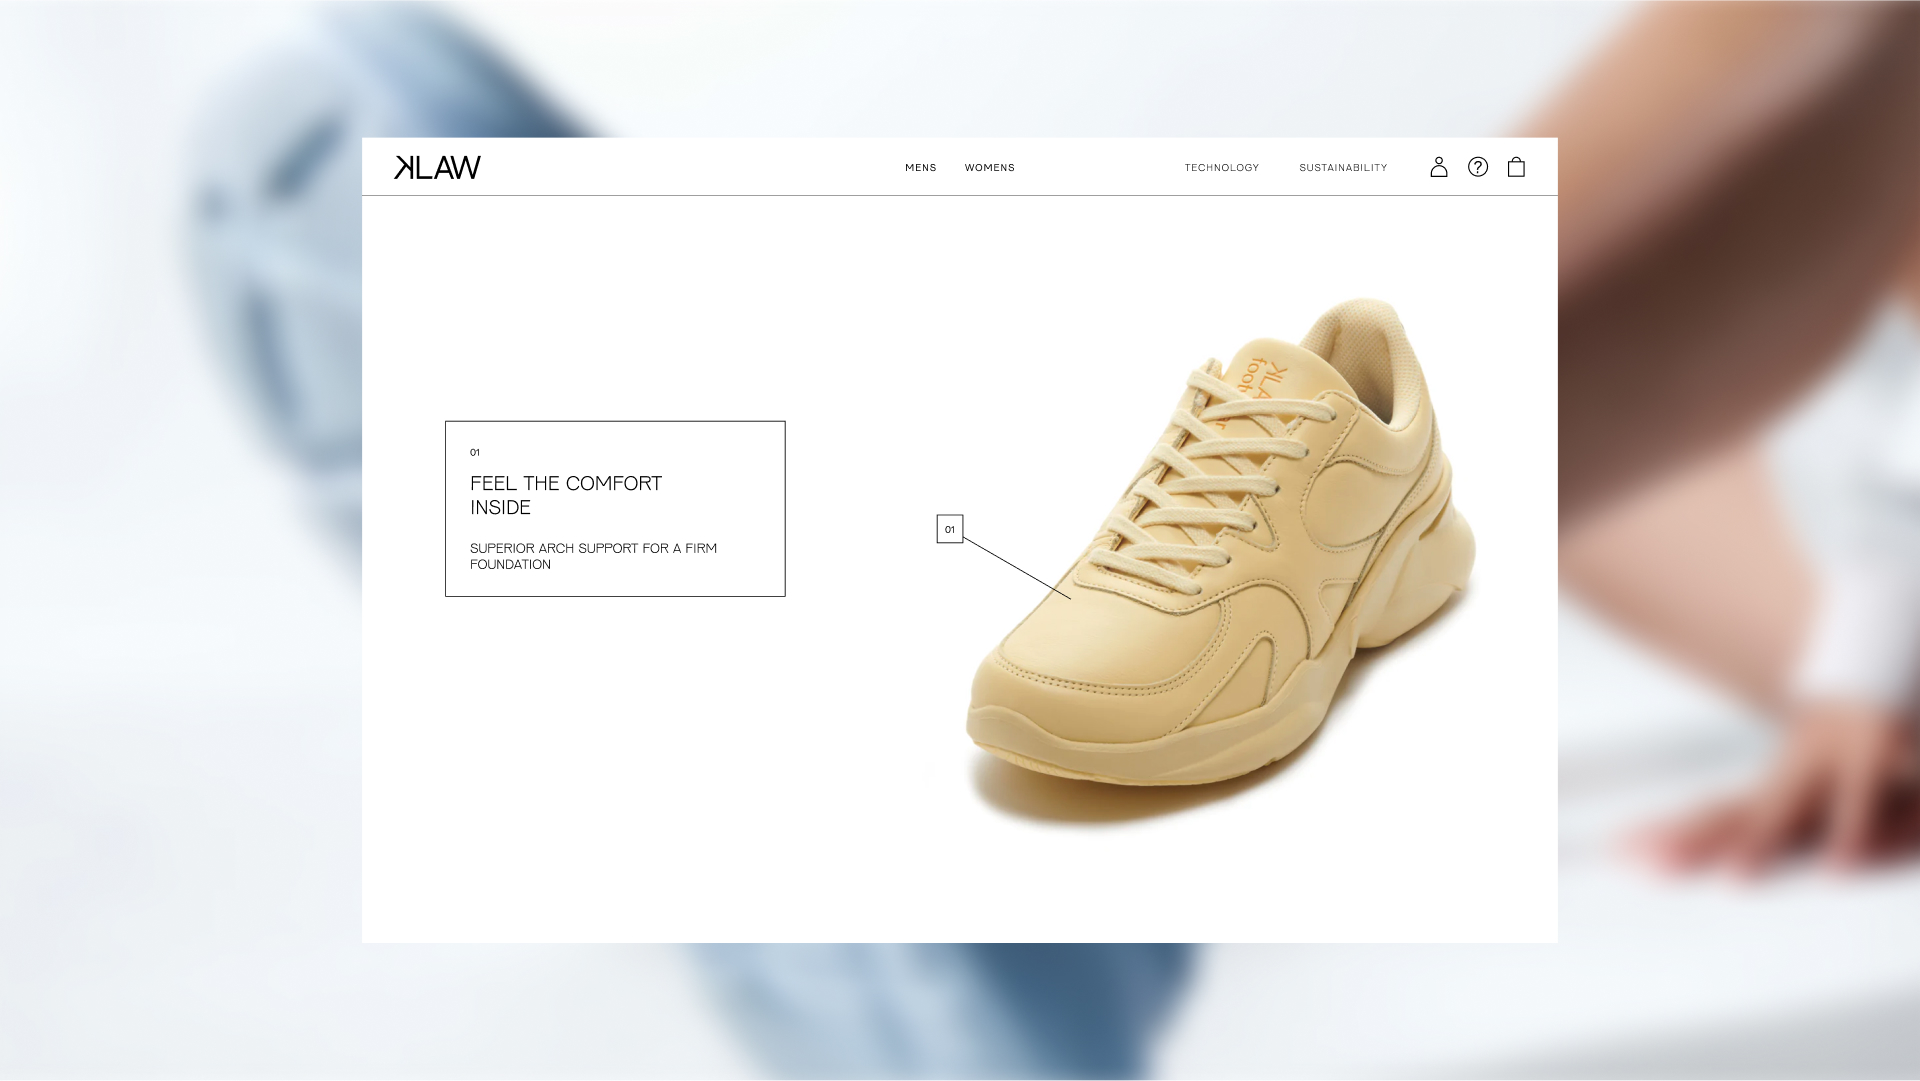The width and height of the screenshot is (1920, 1081).
Task: Click the help question mark icon
Action: (1478, 167)
